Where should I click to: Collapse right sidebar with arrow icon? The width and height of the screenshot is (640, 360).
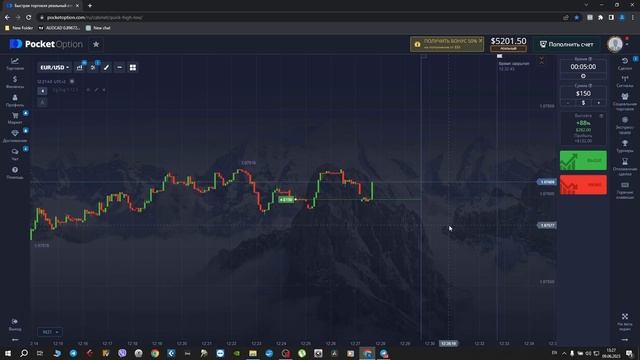[x=625, y=340]
